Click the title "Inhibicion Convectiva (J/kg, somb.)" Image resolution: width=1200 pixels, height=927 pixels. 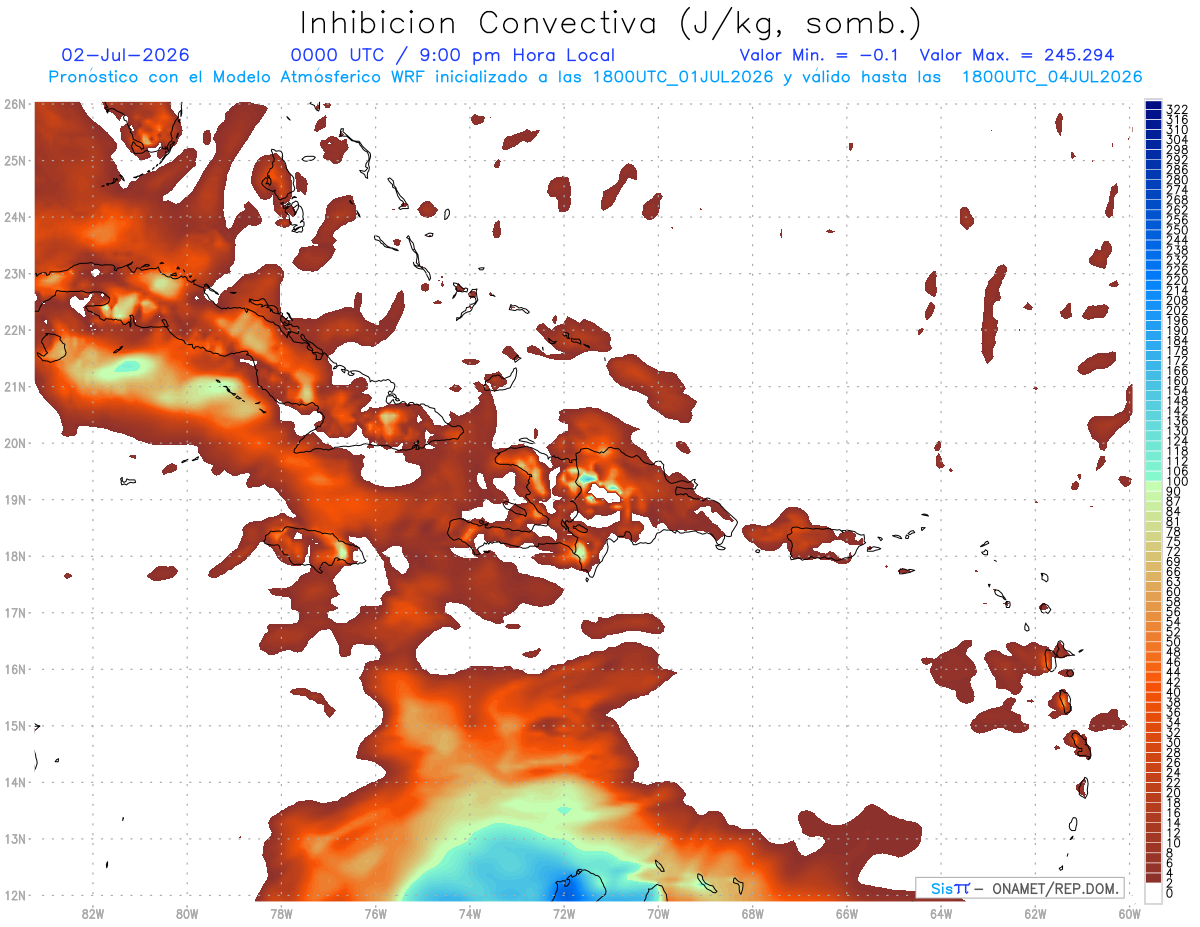(x=611, y=24)
